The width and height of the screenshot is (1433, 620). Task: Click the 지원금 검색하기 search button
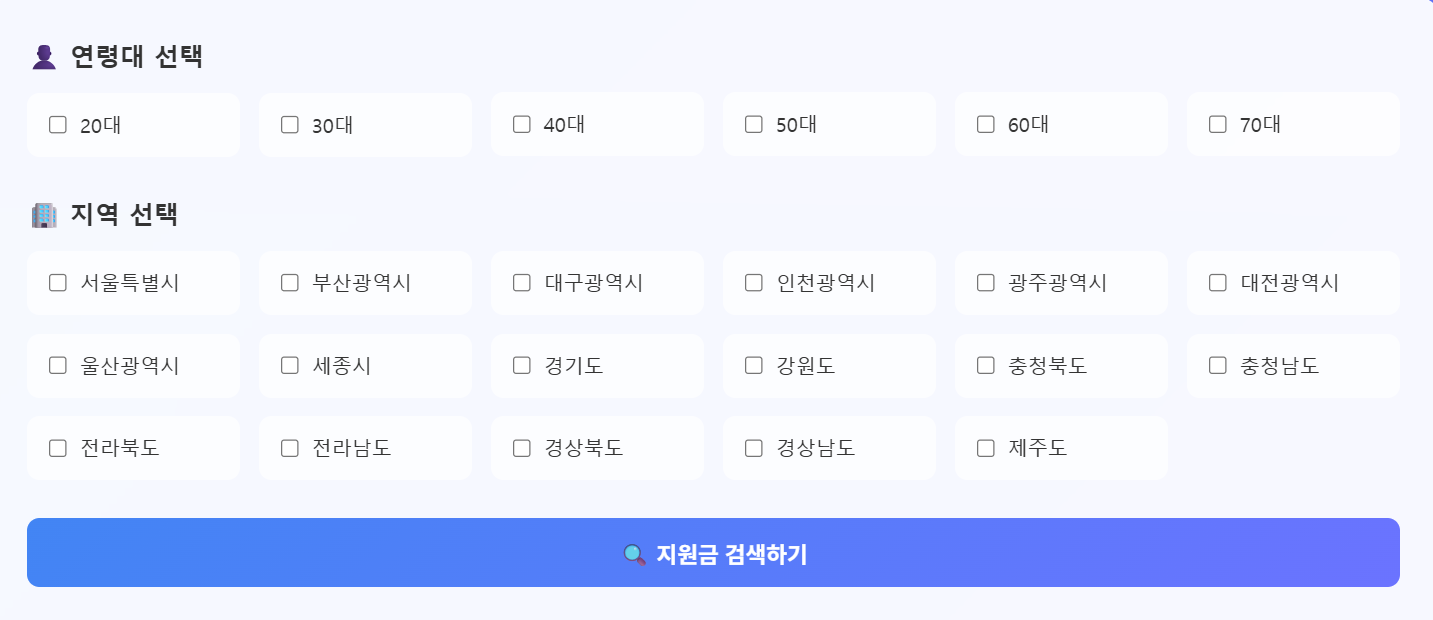tap(713, 553)
